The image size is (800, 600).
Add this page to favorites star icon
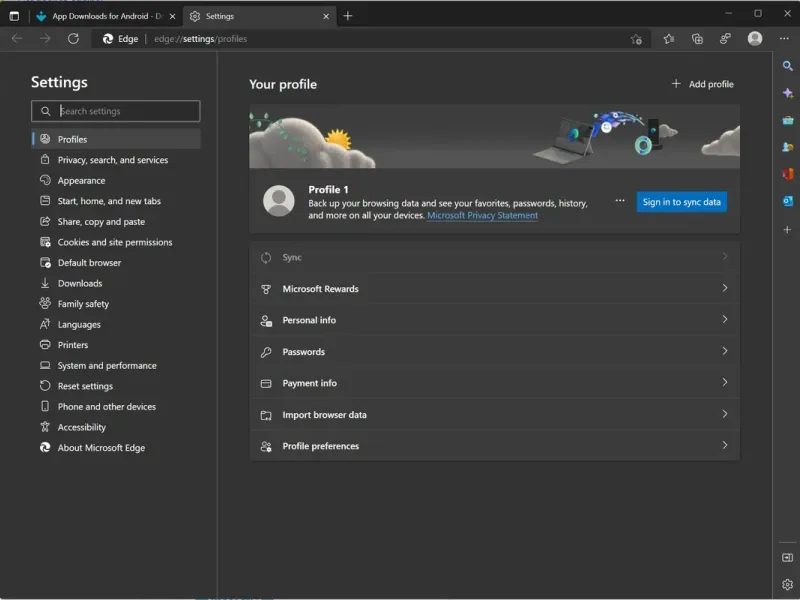tap(636, 39)
